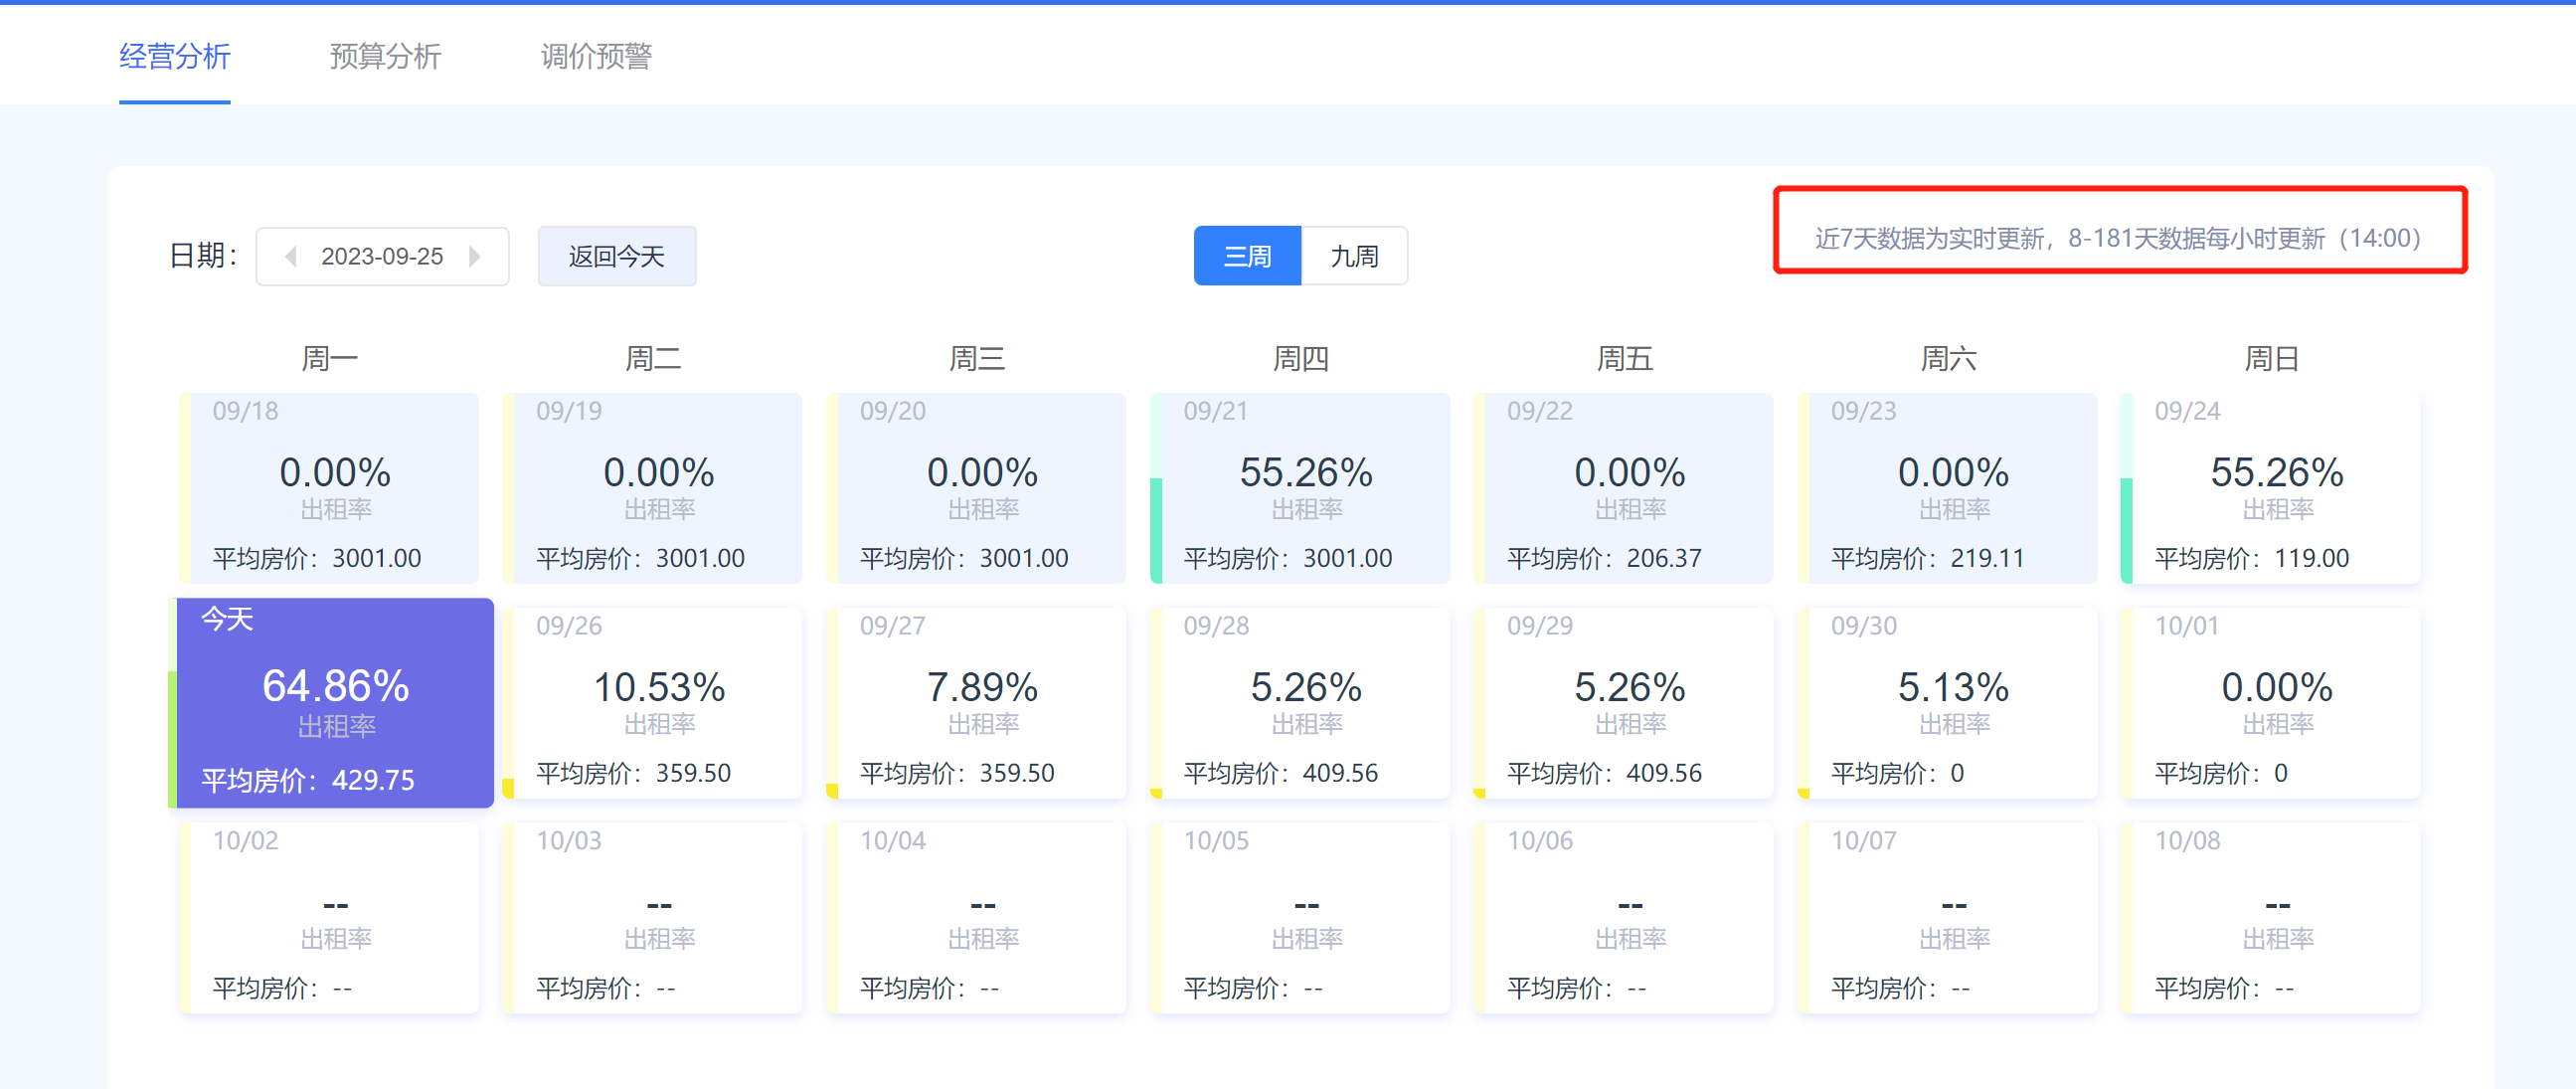
Task: Select the 九周 view toggle
Action: [1354, 257]
